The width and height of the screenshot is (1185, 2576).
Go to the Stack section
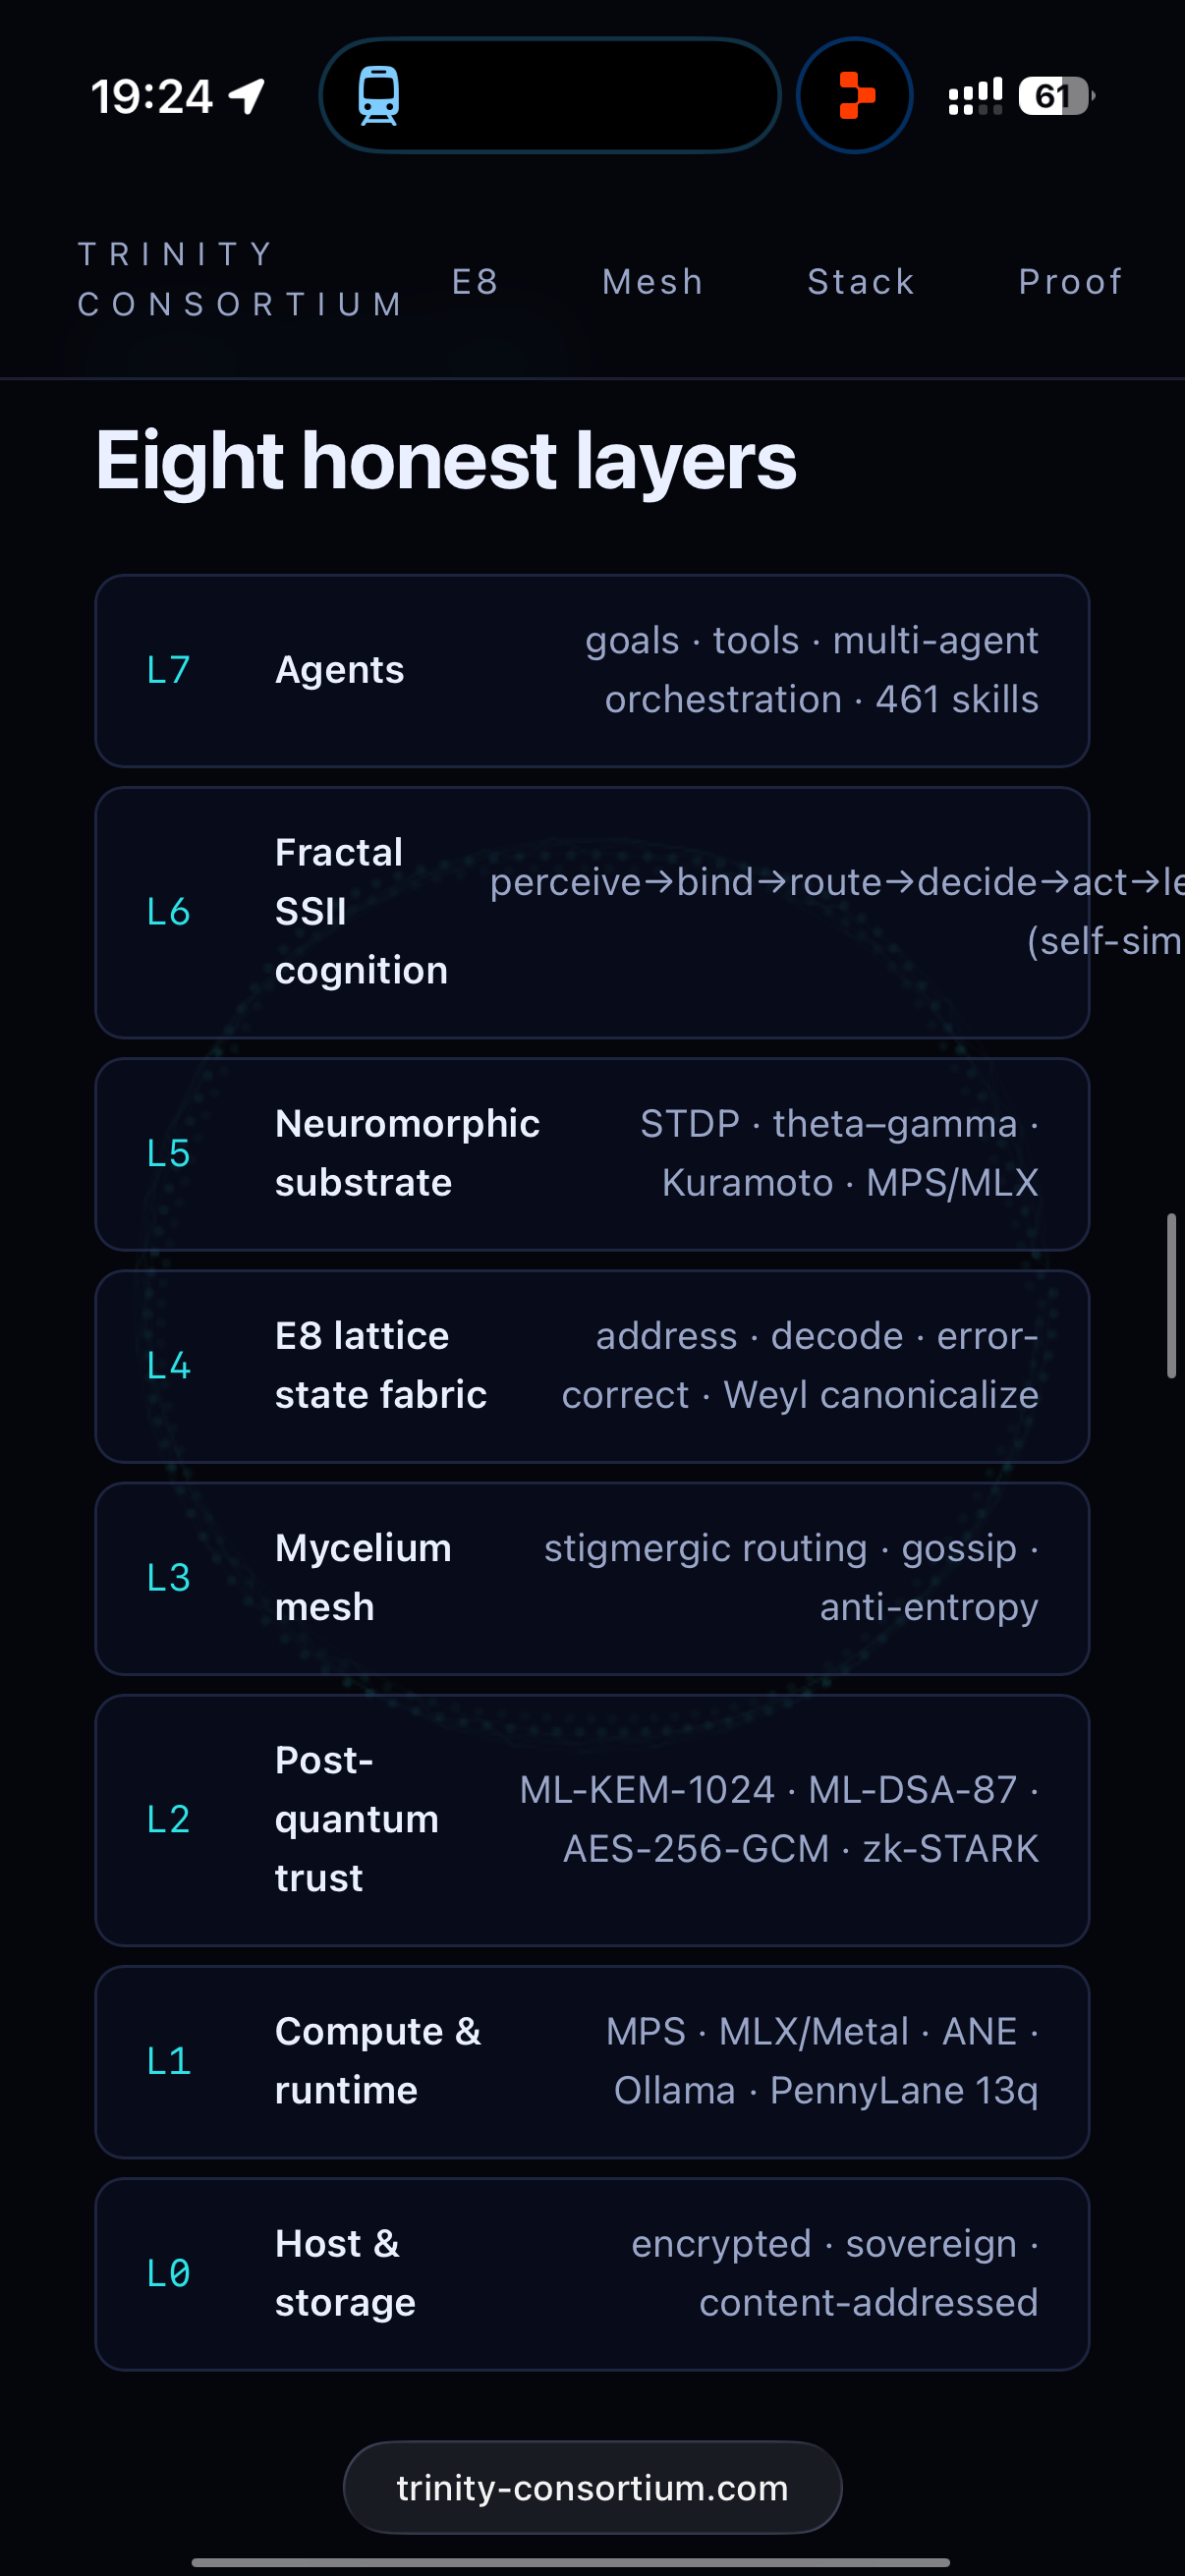(861, 282)
